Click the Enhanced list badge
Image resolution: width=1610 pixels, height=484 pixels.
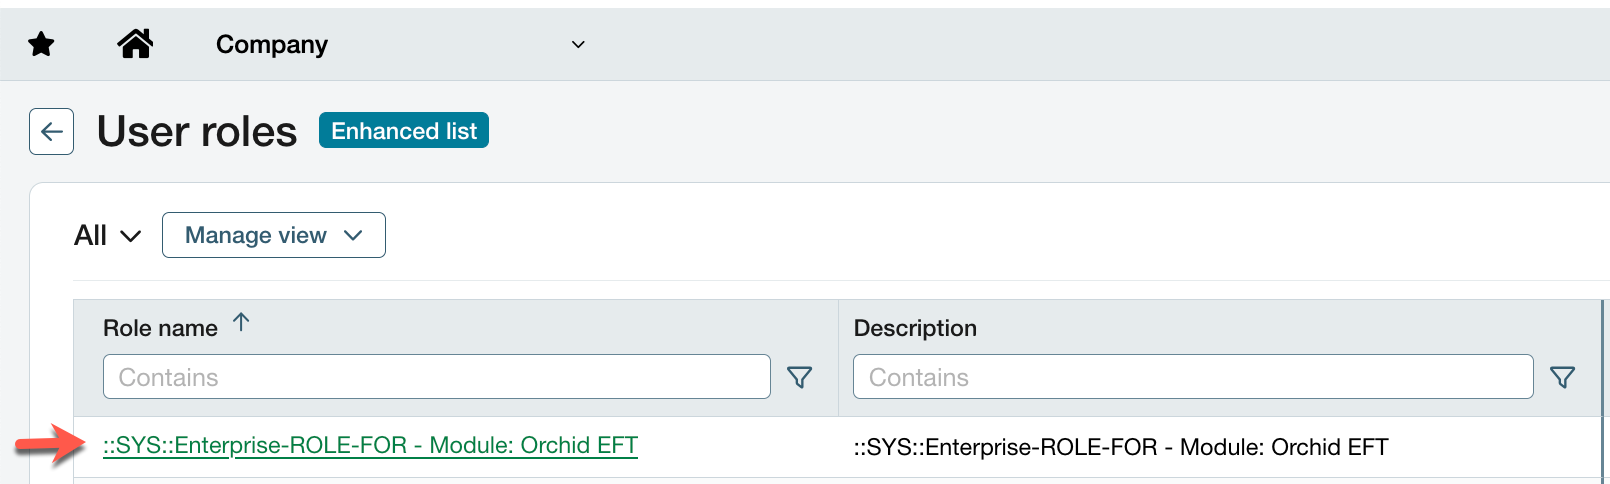pos(404,131)
